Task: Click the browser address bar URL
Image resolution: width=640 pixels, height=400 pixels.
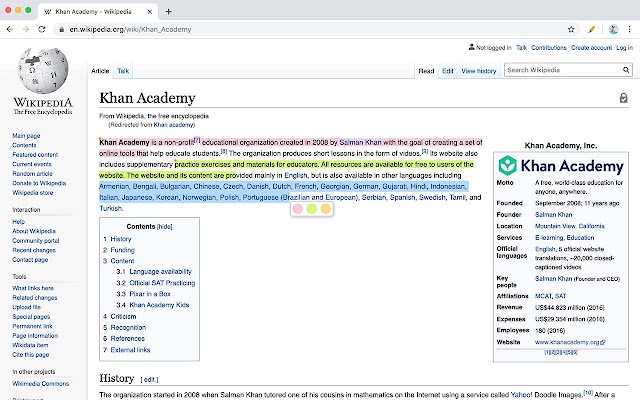Action: click(130, 29)
